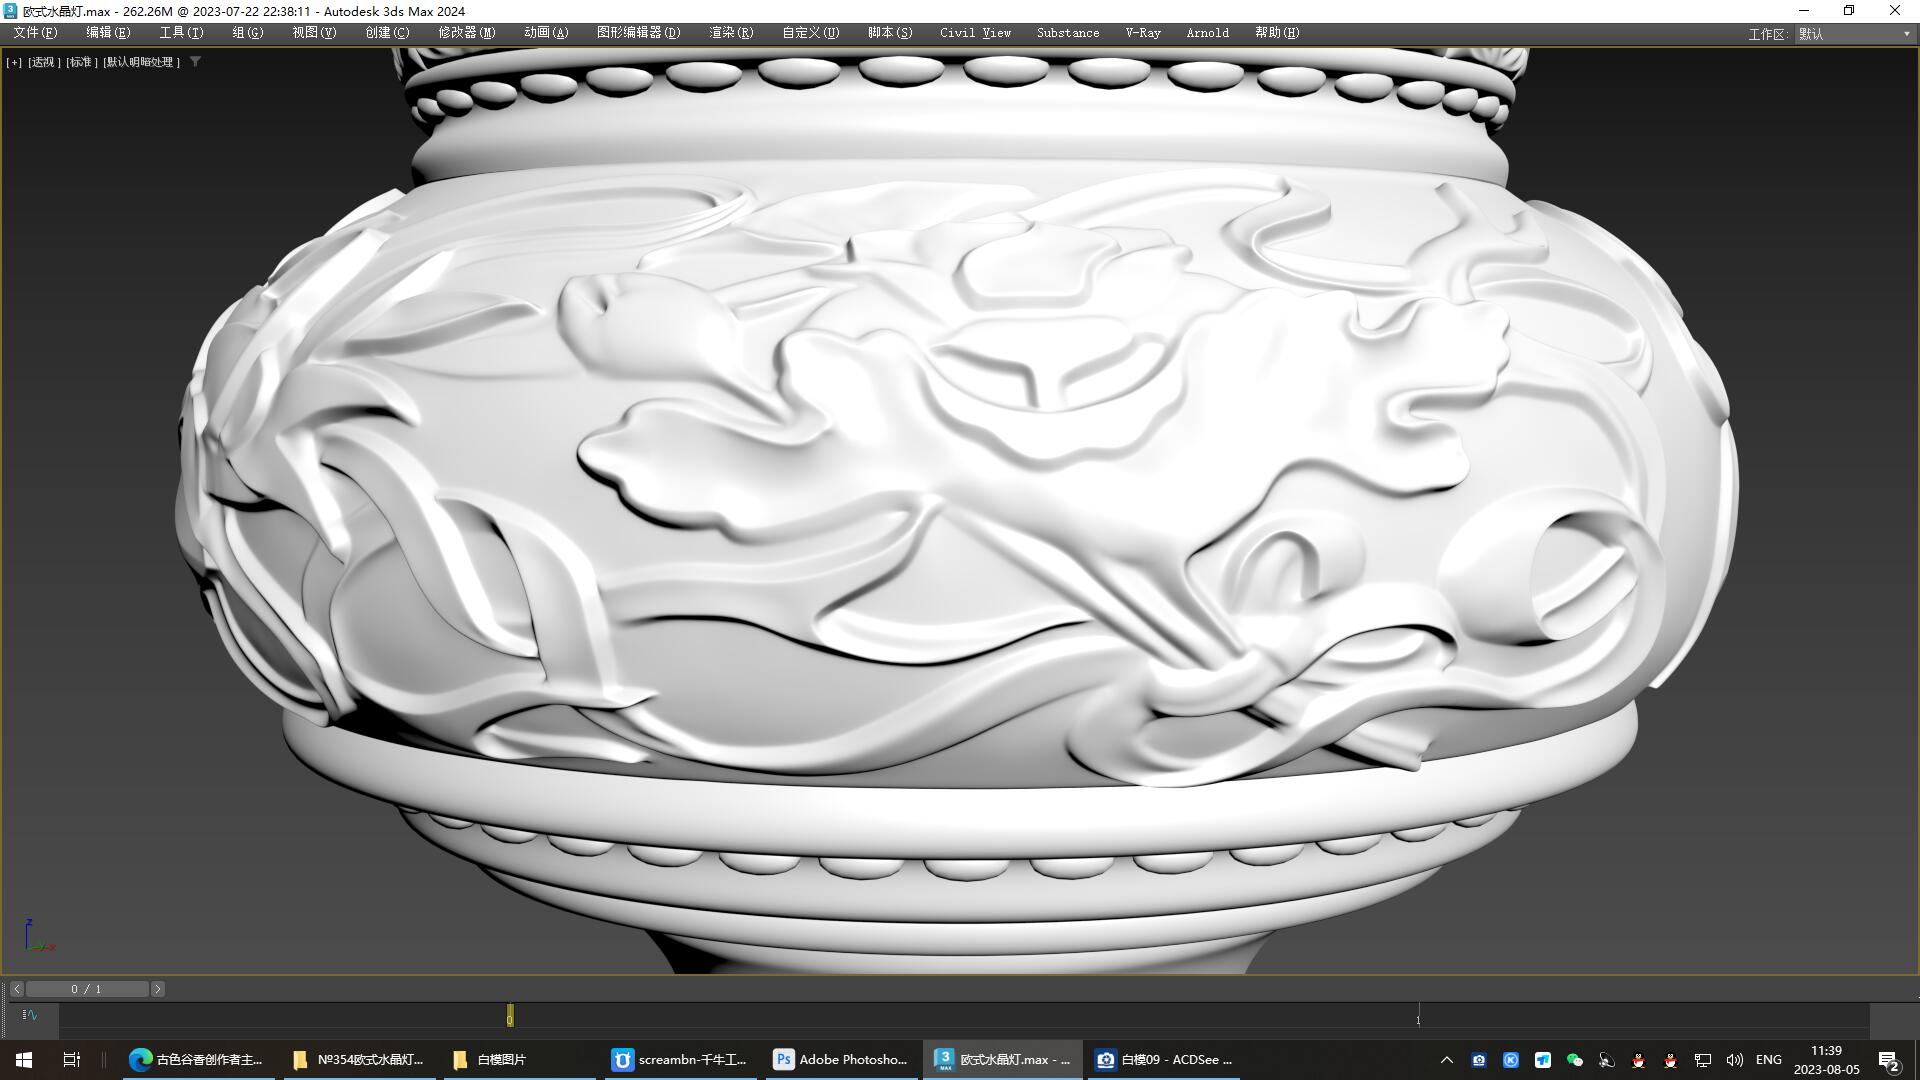Click the time slider handle at frame 0
Viewport: 1920px width, 1080px height.
[x=510, y=1015]
